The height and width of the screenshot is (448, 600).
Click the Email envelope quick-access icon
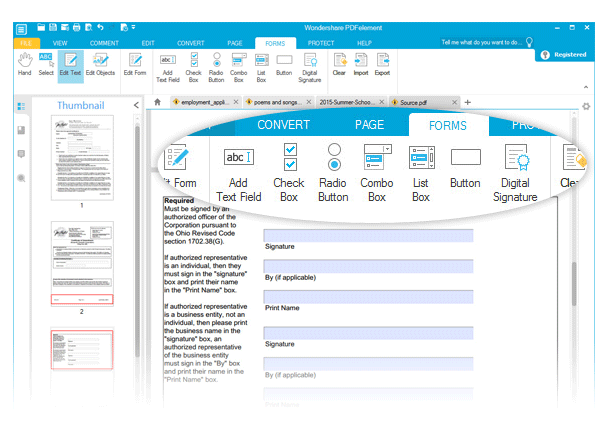point(65,27)
